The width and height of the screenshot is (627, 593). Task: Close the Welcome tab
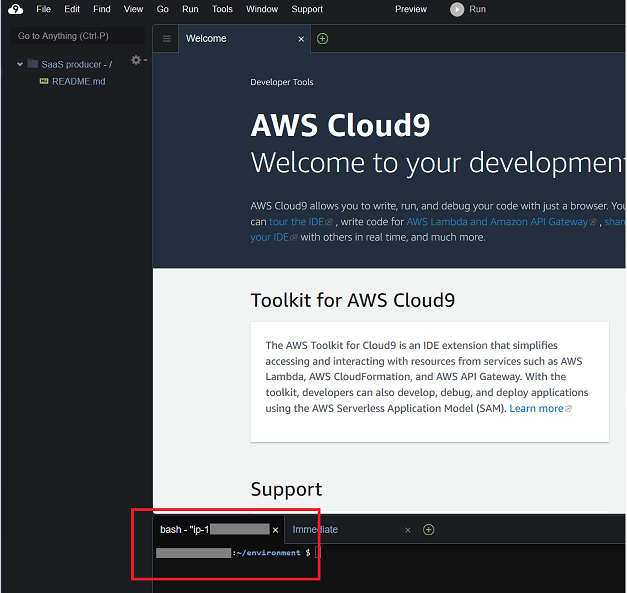click(301, 39)
